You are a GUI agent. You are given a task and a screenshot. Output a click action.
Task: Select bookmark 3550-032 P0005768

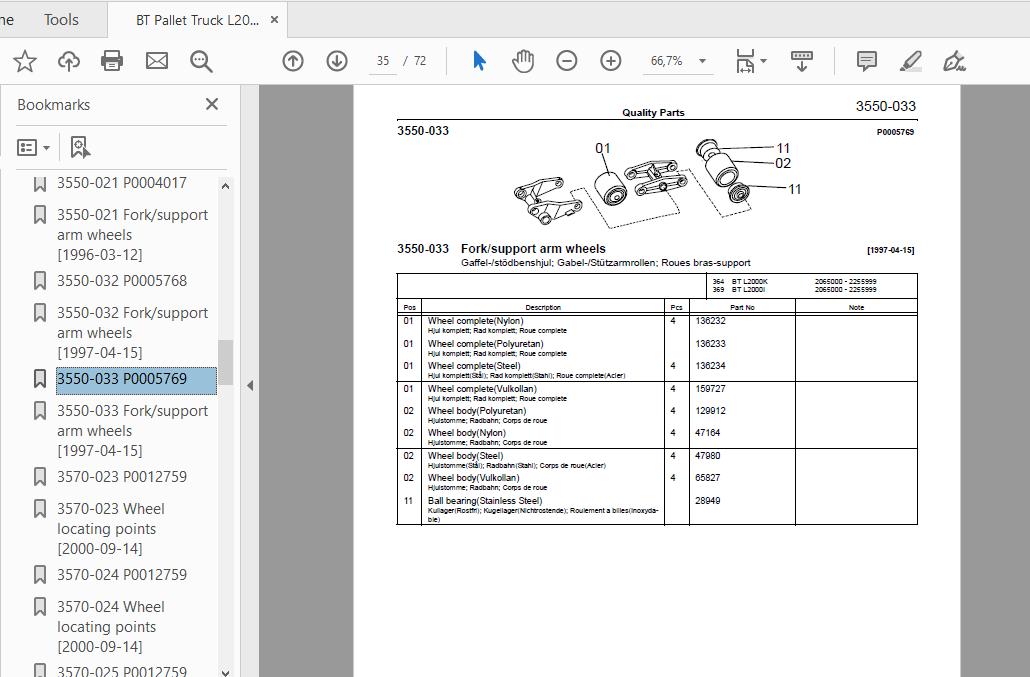tap(121, 281)
